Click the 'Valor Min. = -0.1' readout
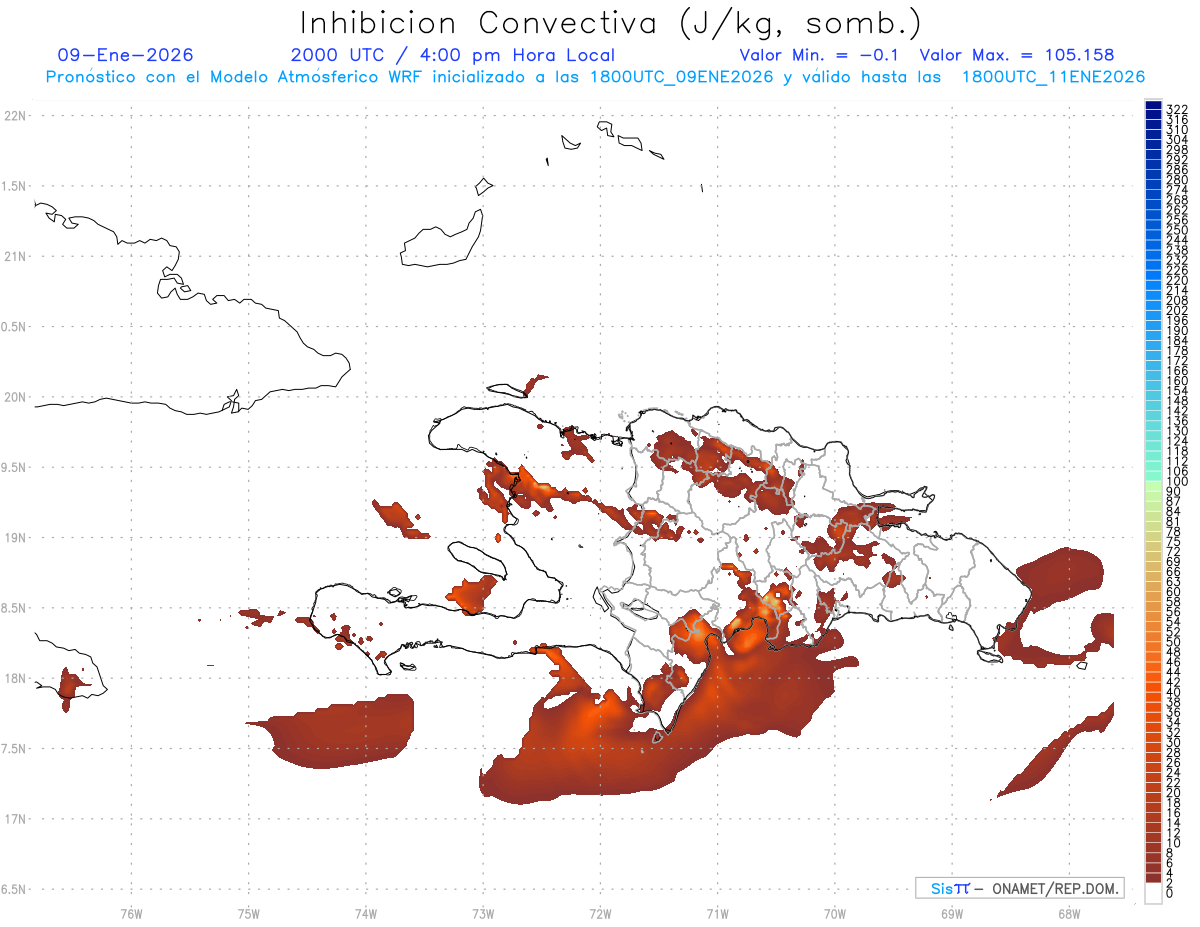This screenshot has width=1200, height=927. point(819,55)
